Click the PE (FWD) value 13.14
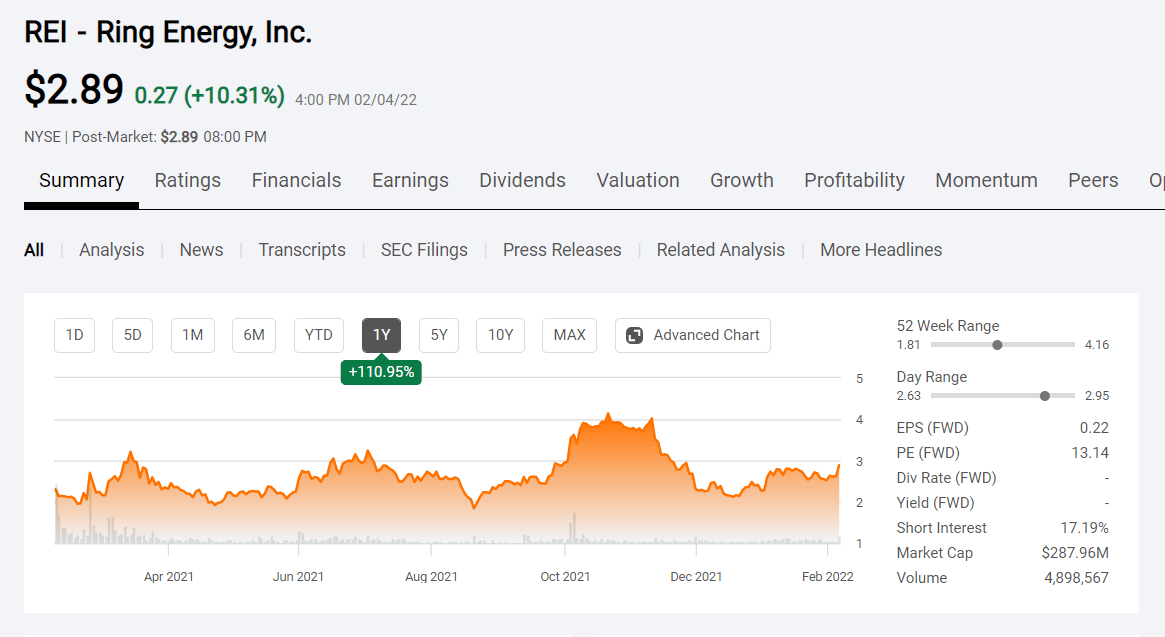This screenshot has width=1165, height=637. (1090, 453)
